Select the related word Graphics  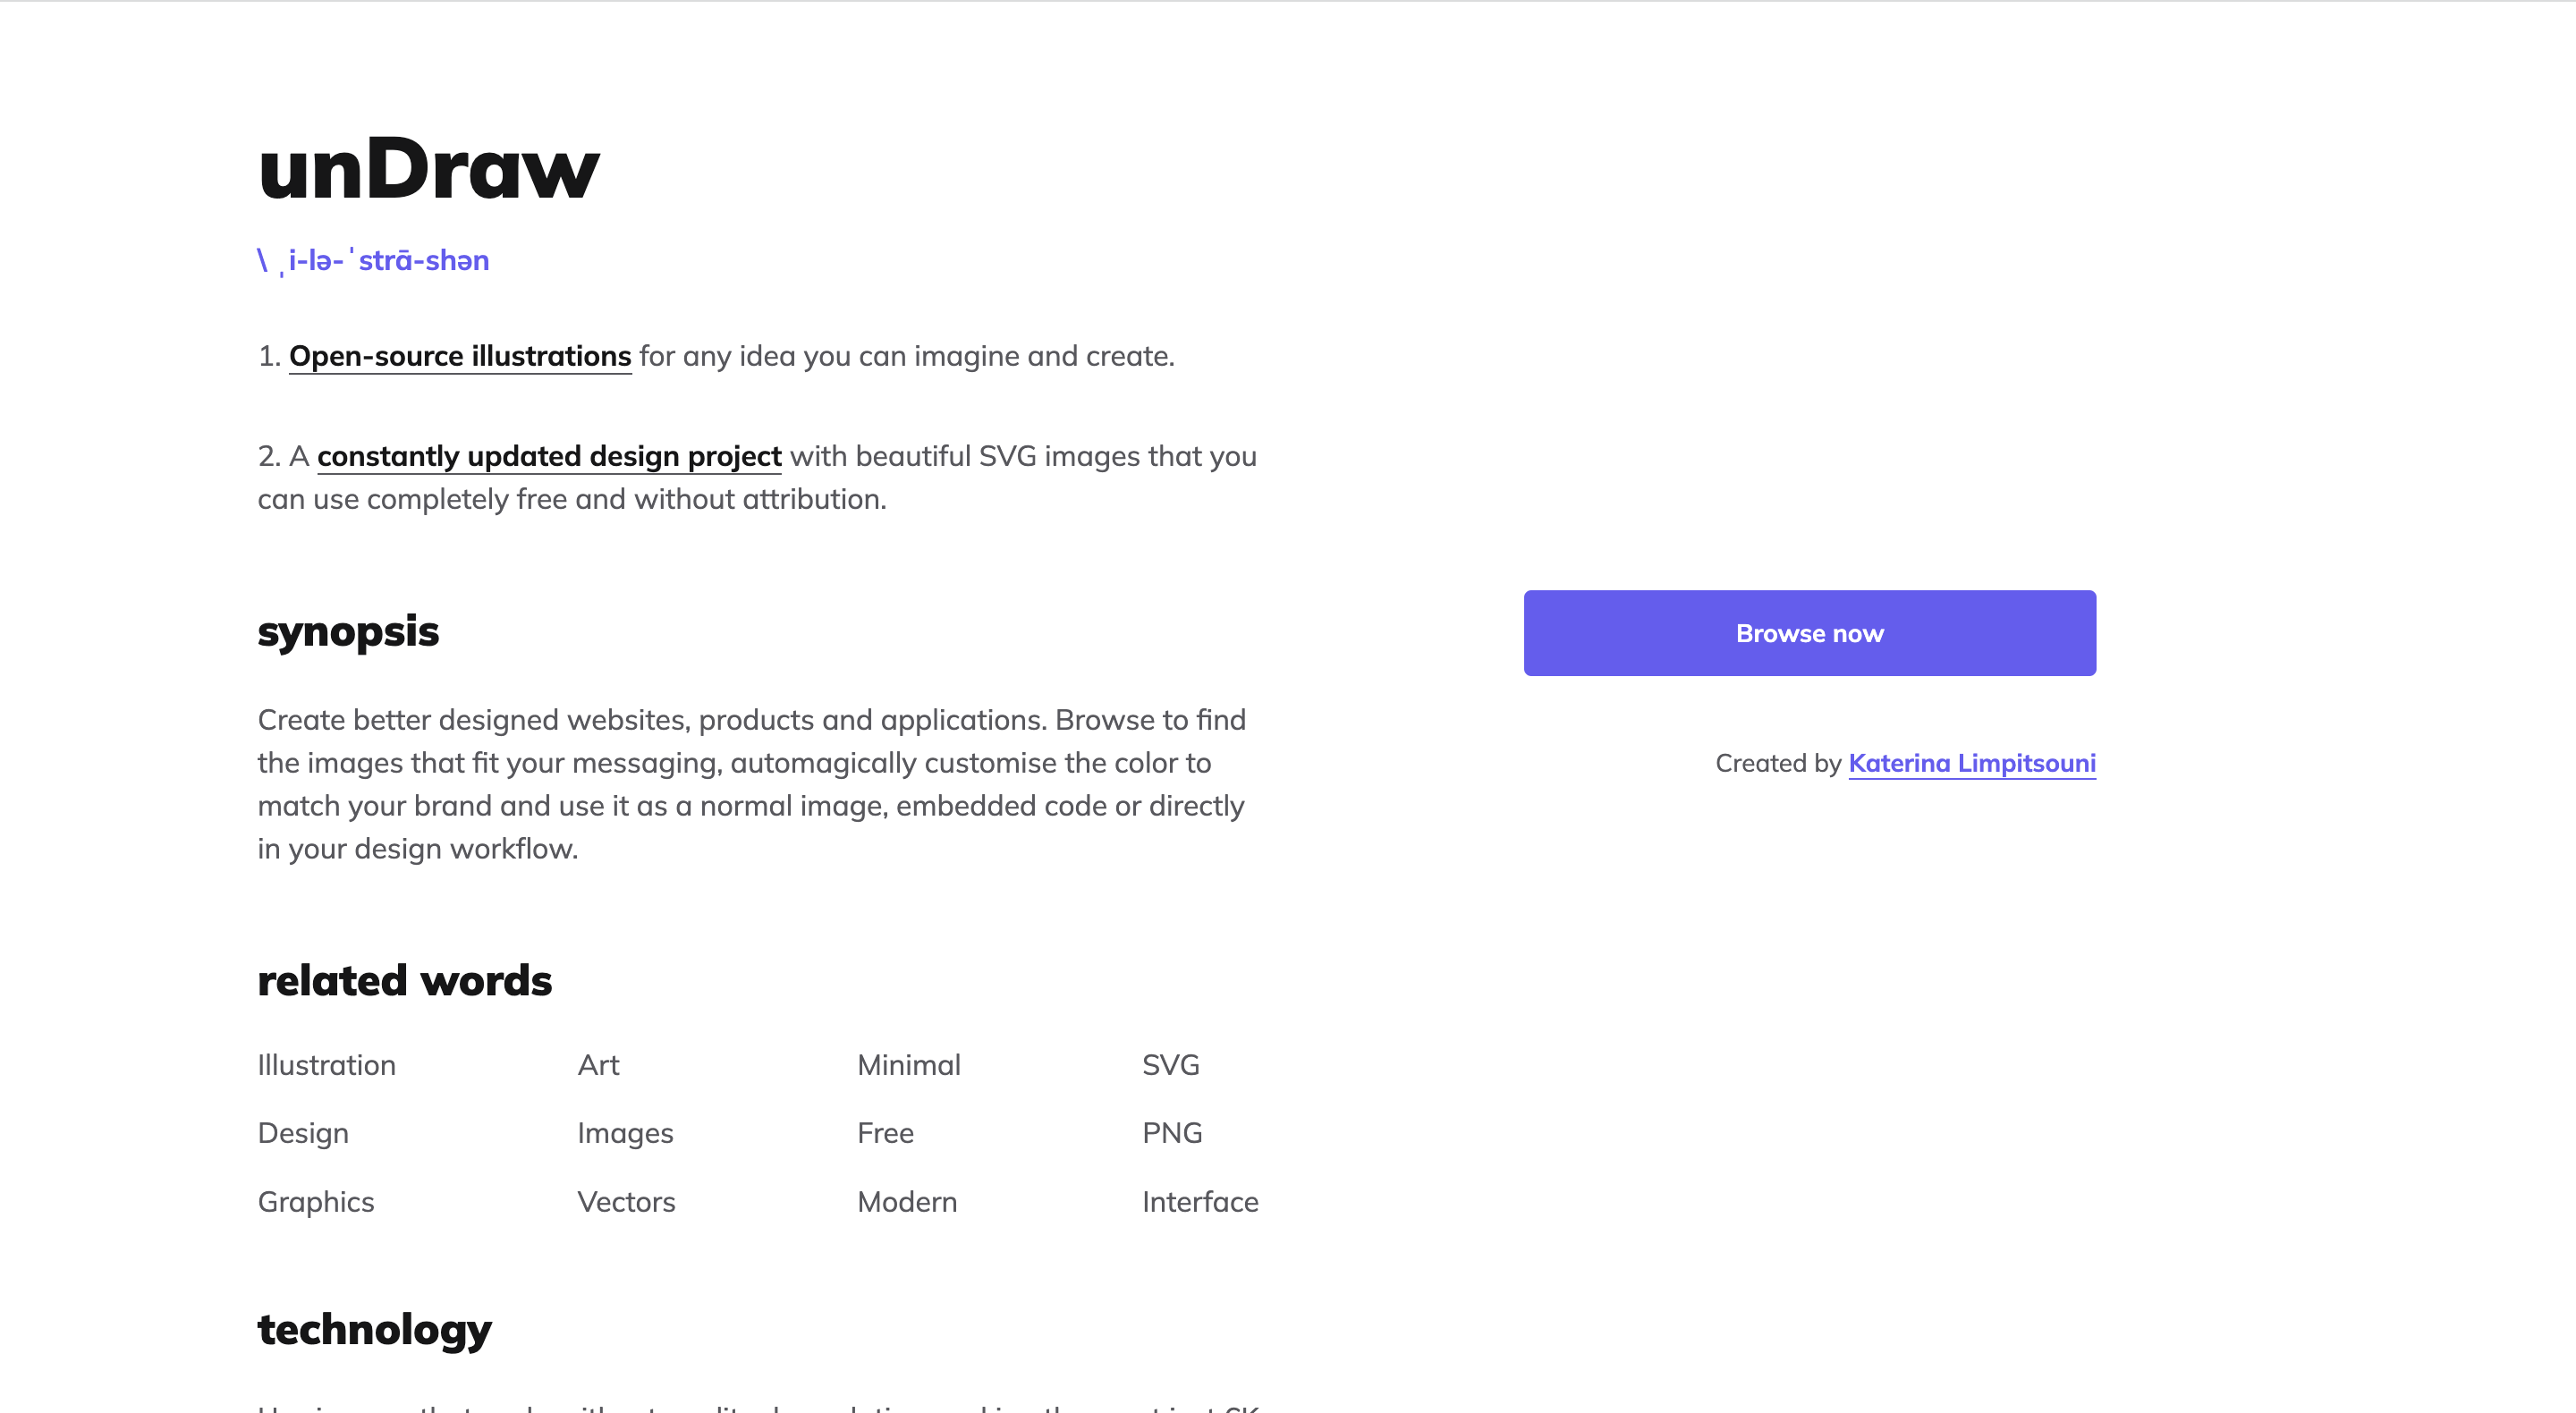316,1202
